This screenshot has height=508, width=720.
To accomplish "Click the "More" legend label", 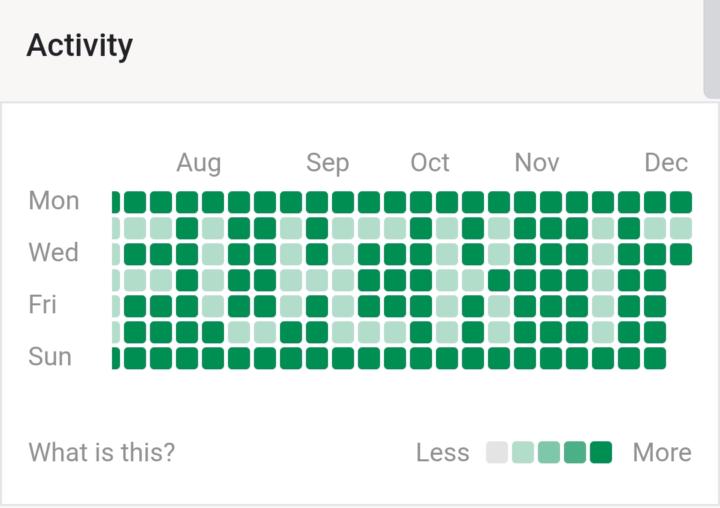I will pyautogui.click(x=662, y=453).
